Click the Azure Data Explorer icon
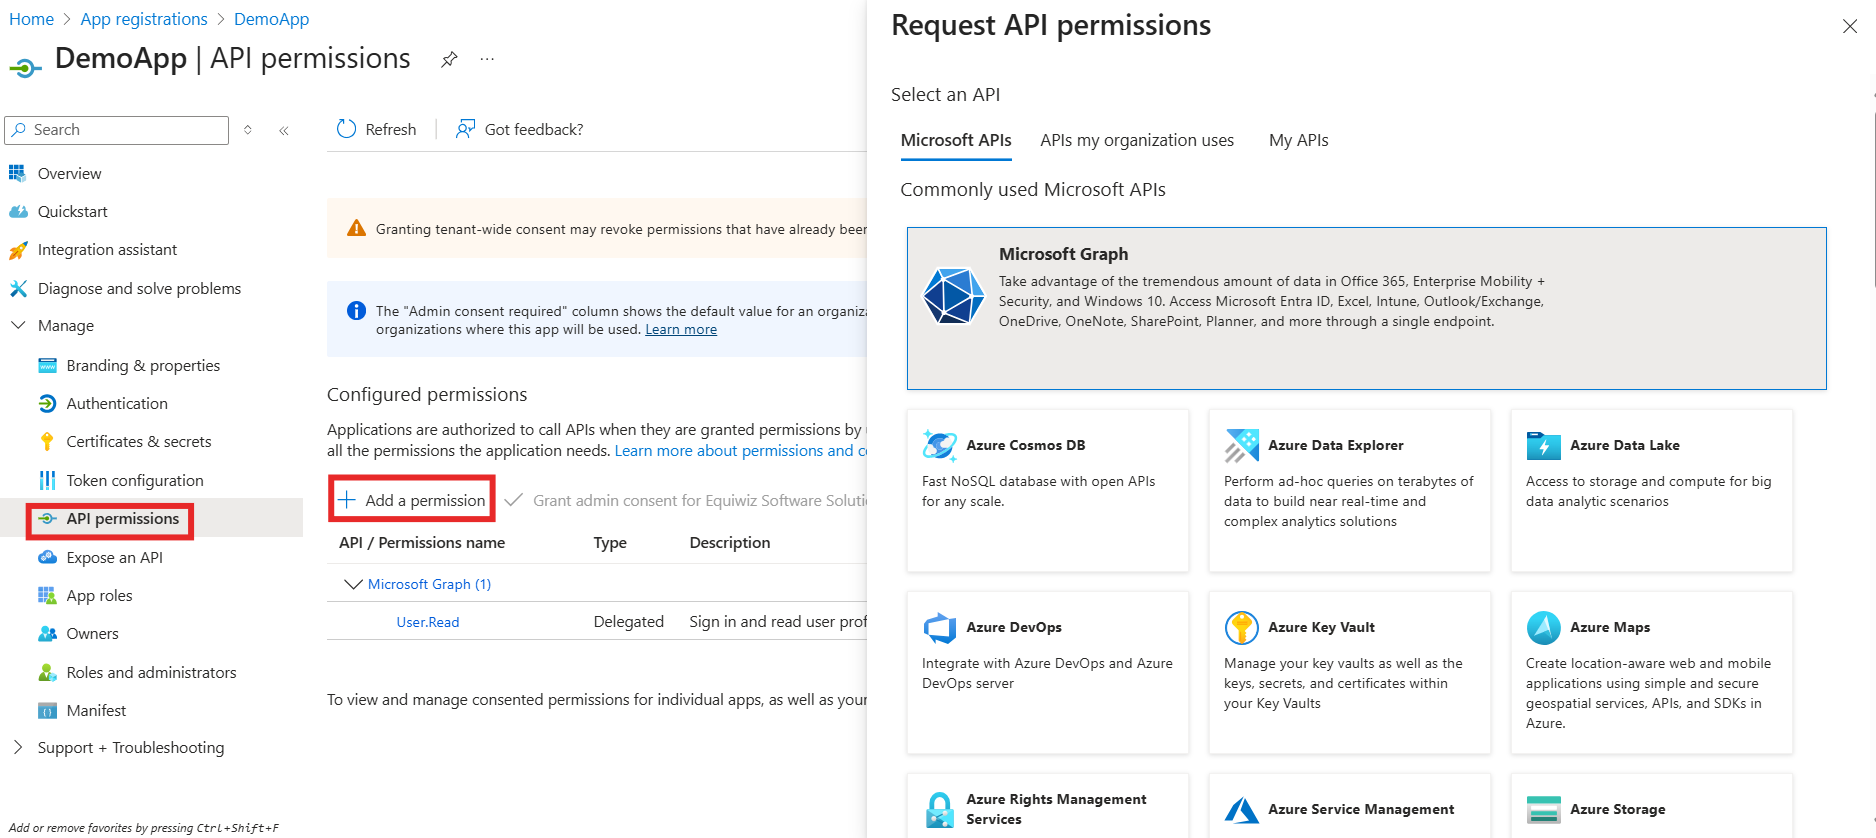The width and height of the screenshot is (1876, 838). click(1242, 445)
